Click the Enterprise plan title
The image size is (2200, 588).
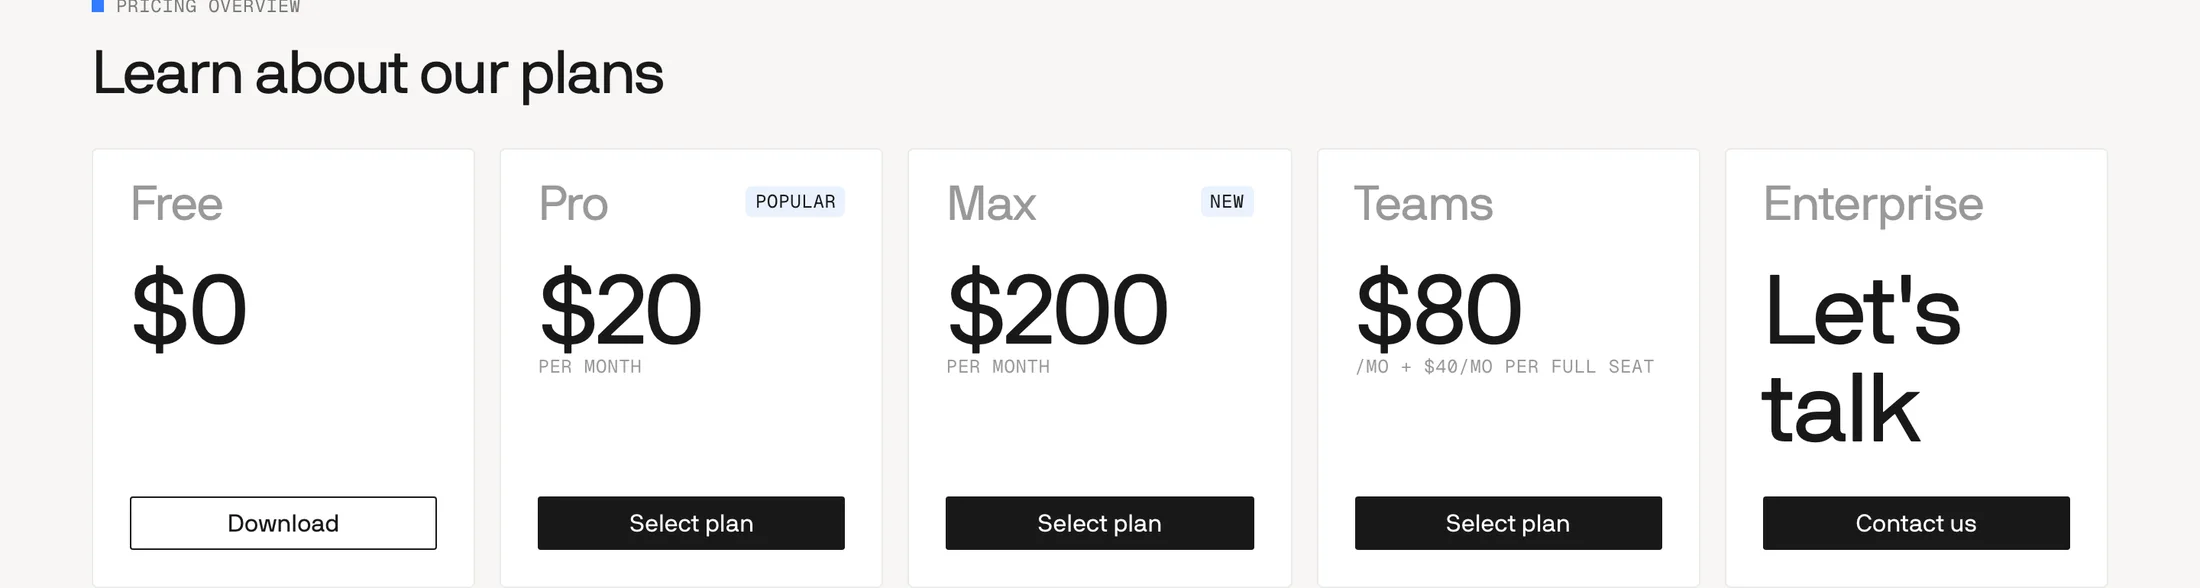(x=1873, y=205)
